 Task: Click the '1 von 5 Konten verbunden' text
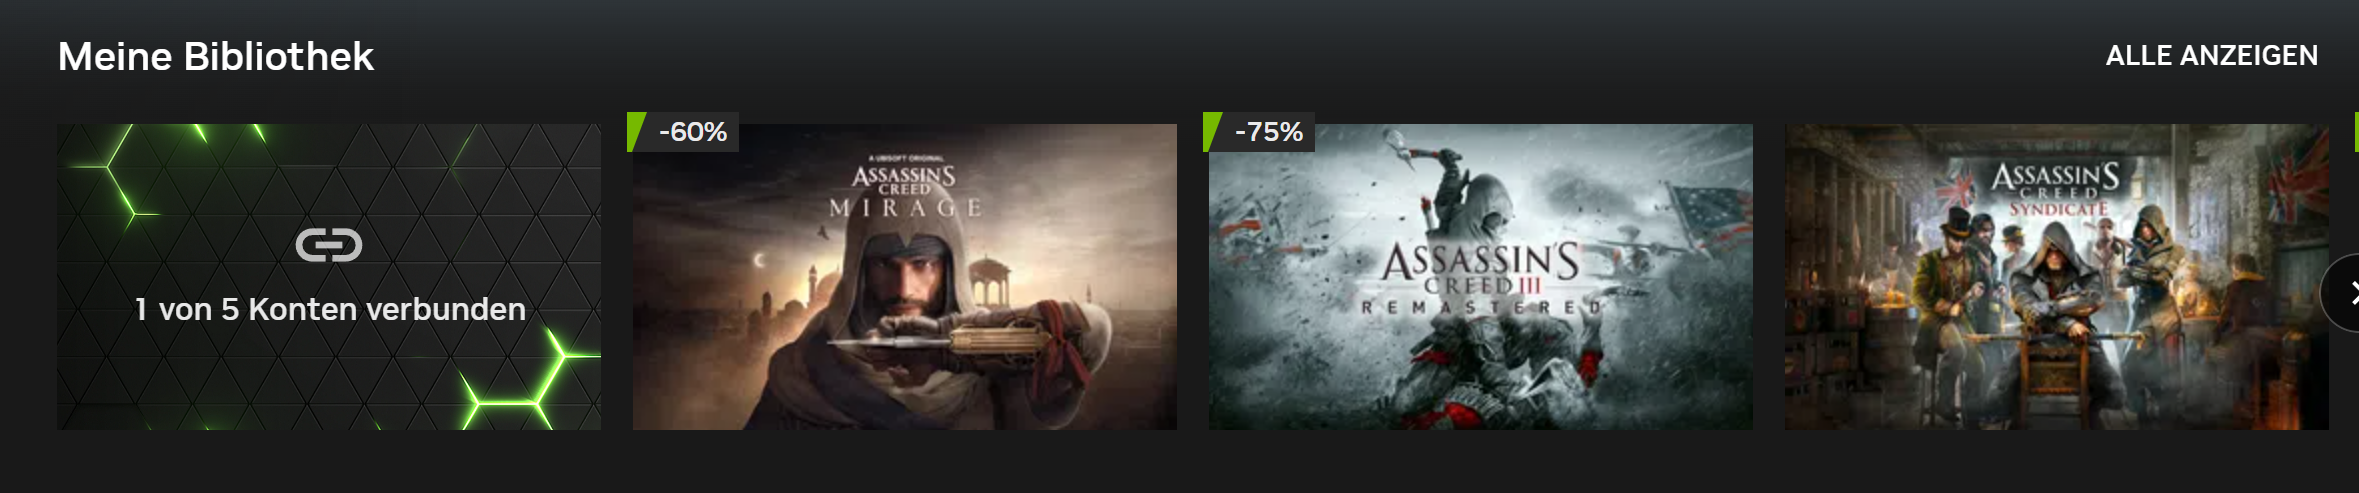[x=330, y=310]
